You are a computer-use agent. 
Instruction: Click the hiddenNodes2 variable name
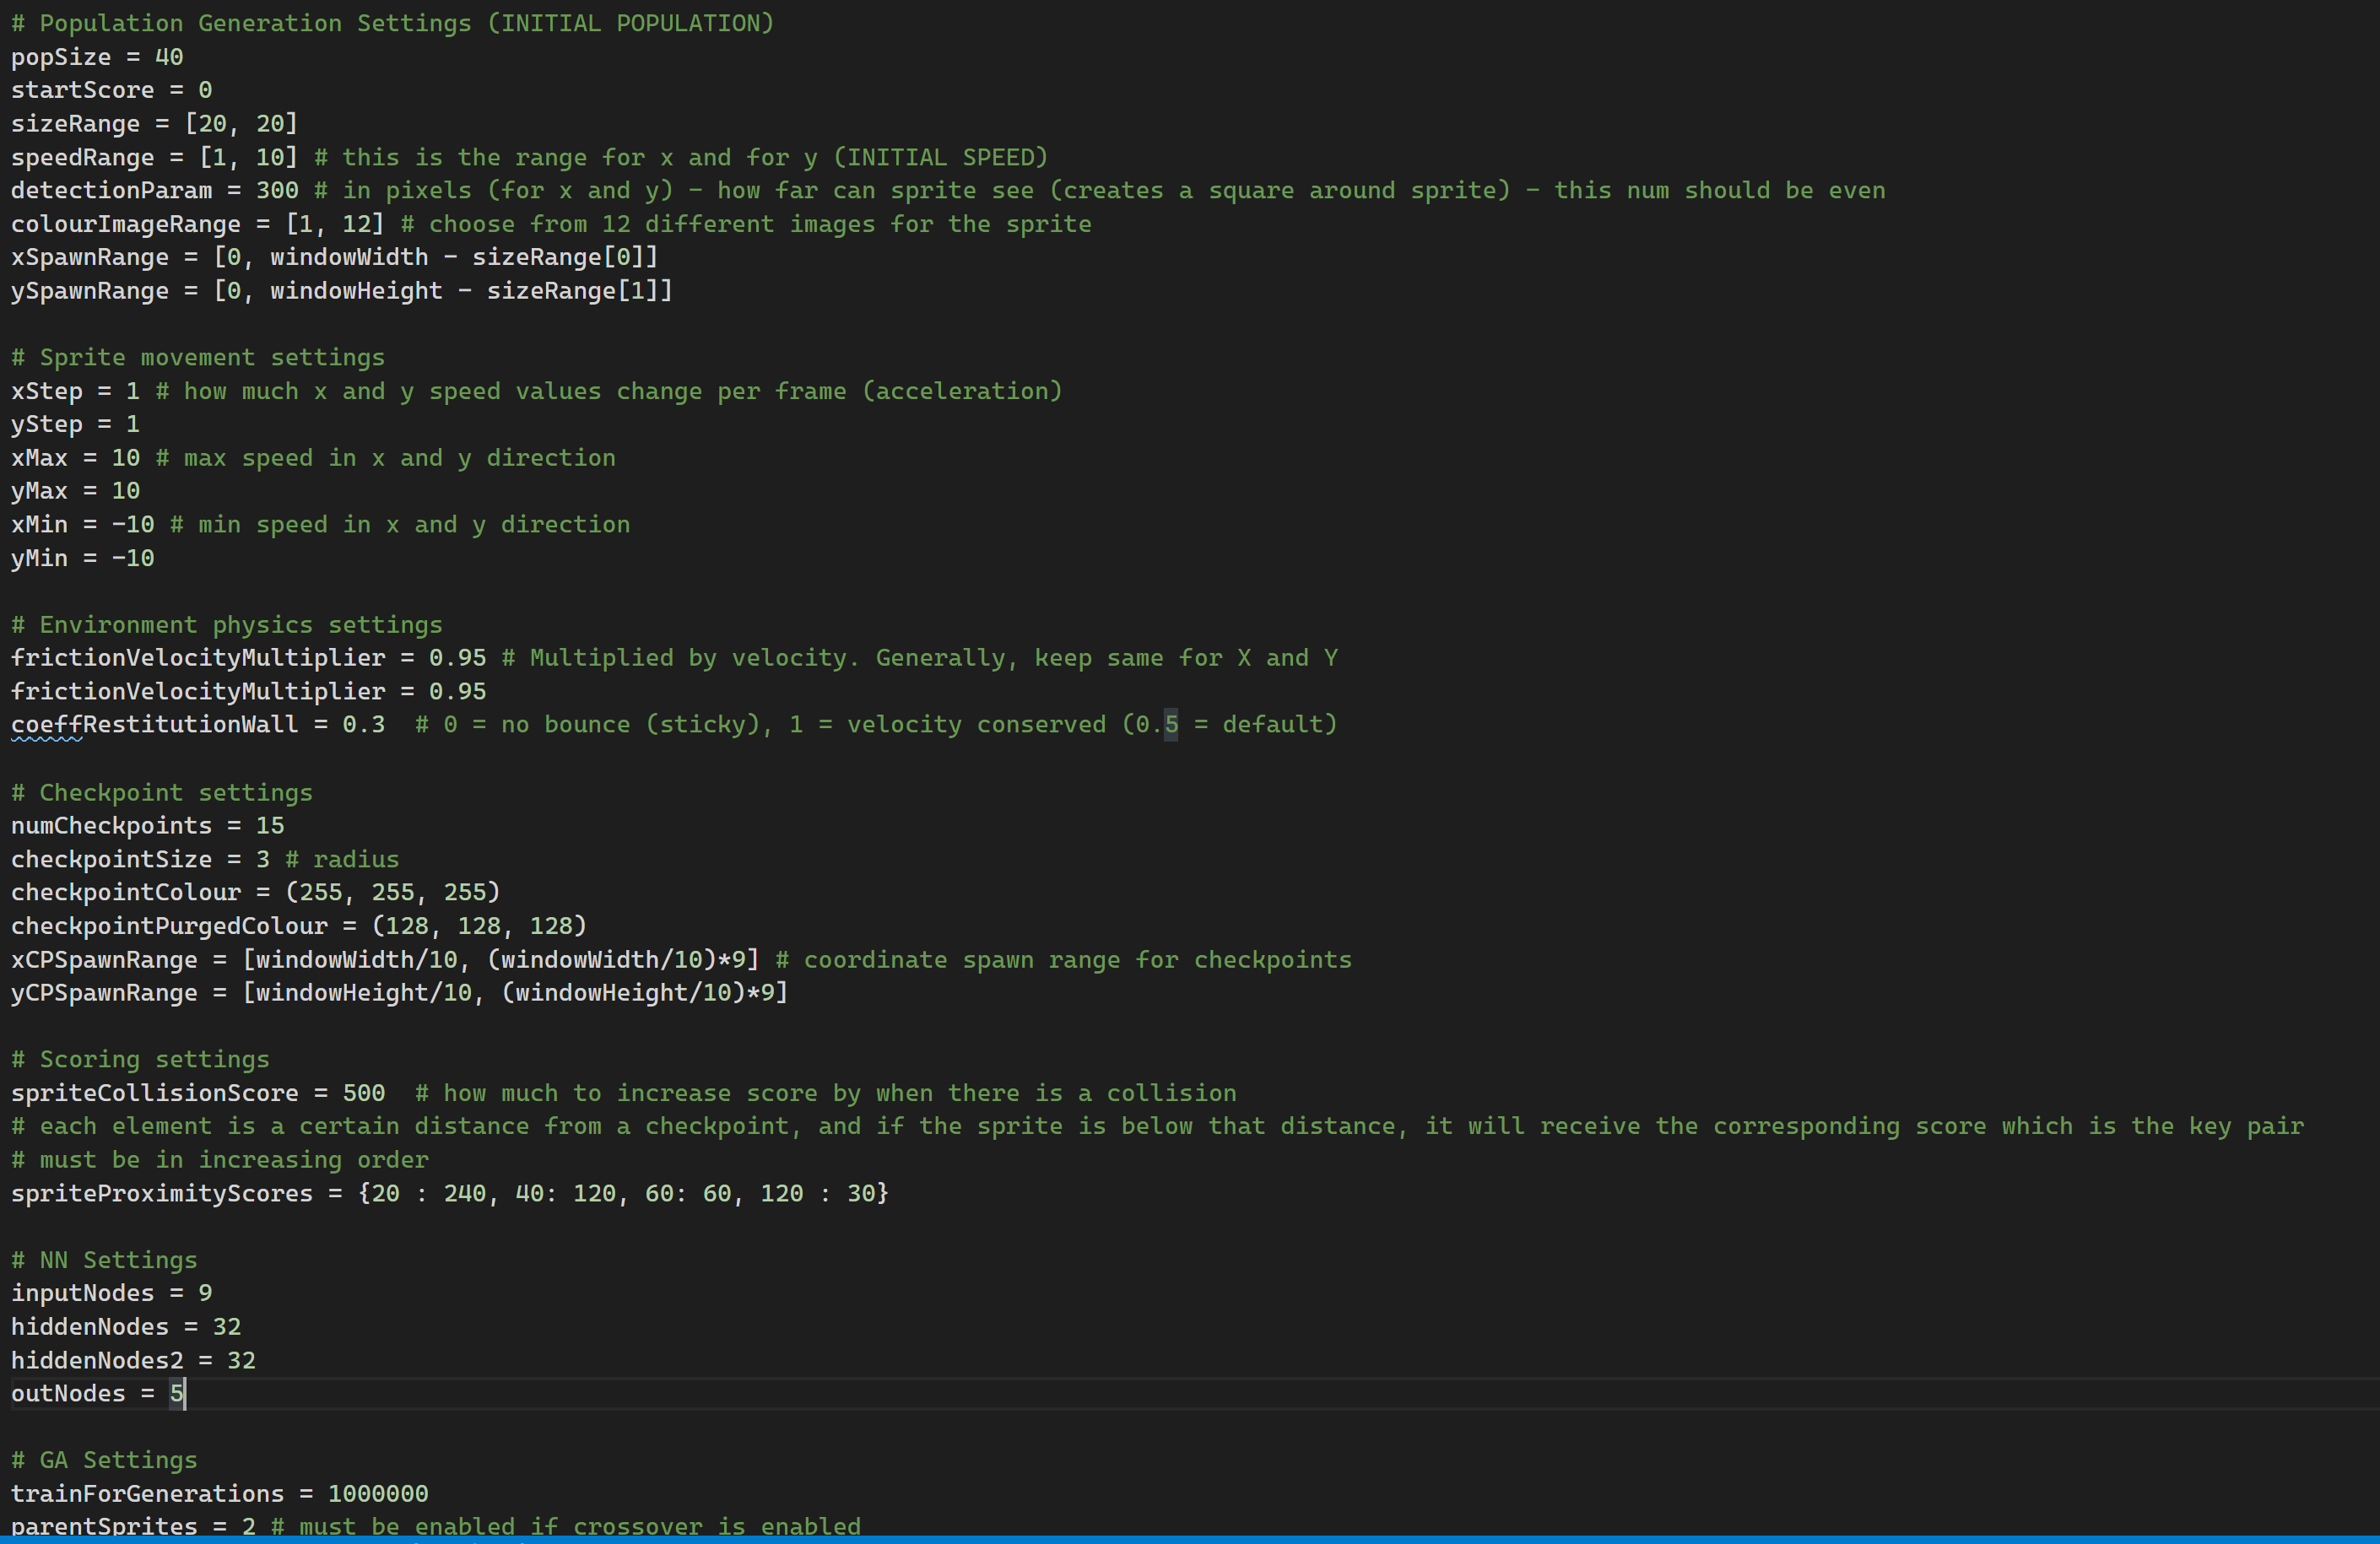tap(97, 1360)
